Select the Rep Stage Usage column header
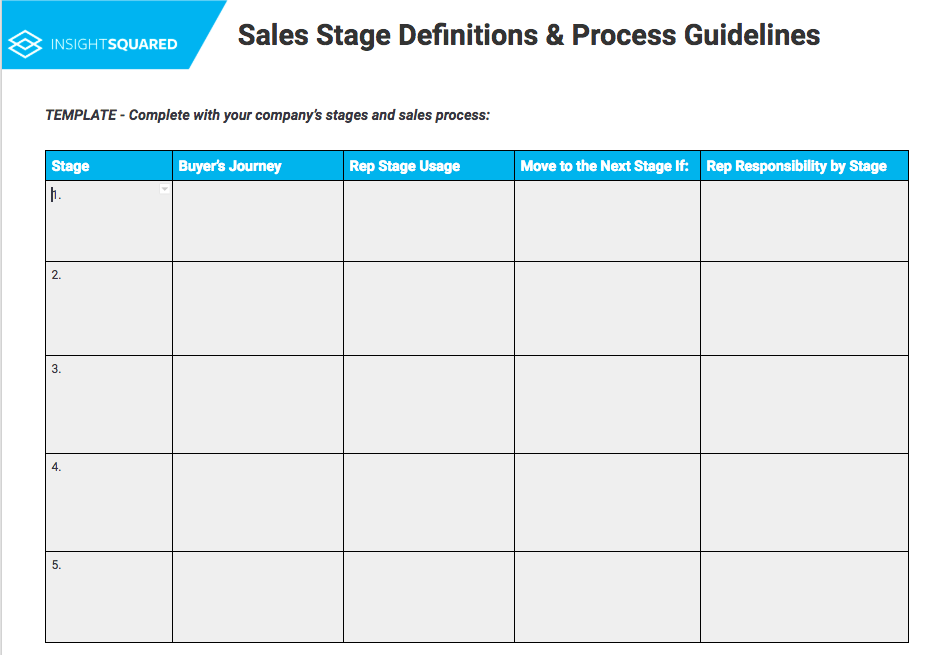952x655 pixels. [x=429, y=166]
